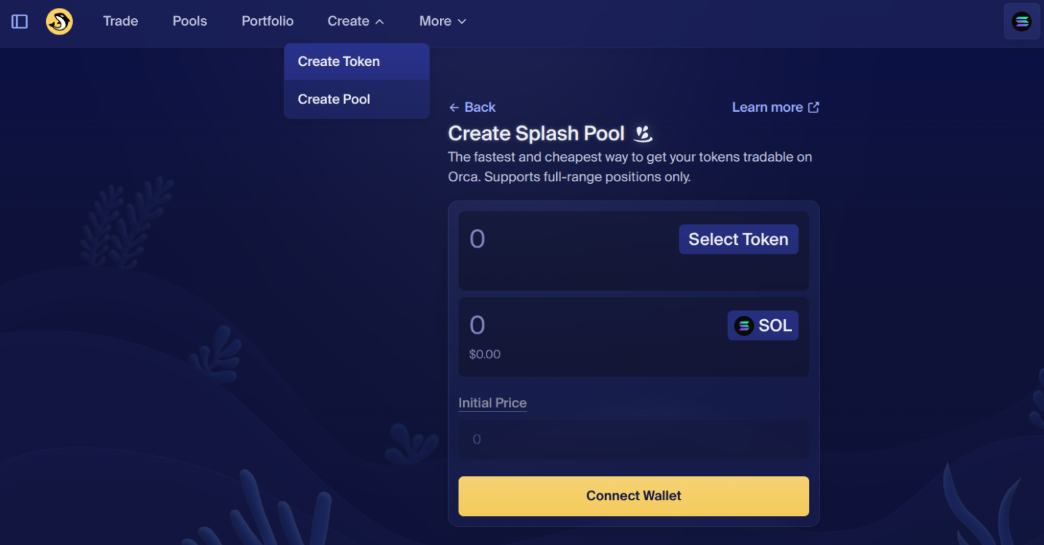This screenshot has height=545, width=1044.
Task: Click the external link icon beside Learn more
Action: tap(814, 107)
